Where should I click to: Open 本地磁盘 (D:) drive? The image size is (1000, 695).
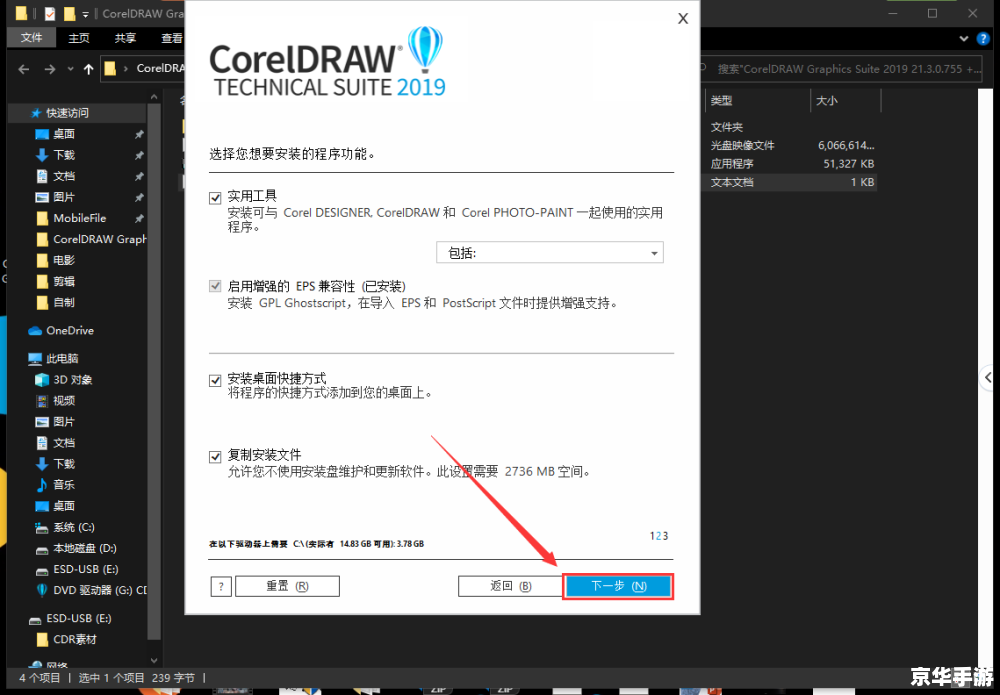point(85,548)
